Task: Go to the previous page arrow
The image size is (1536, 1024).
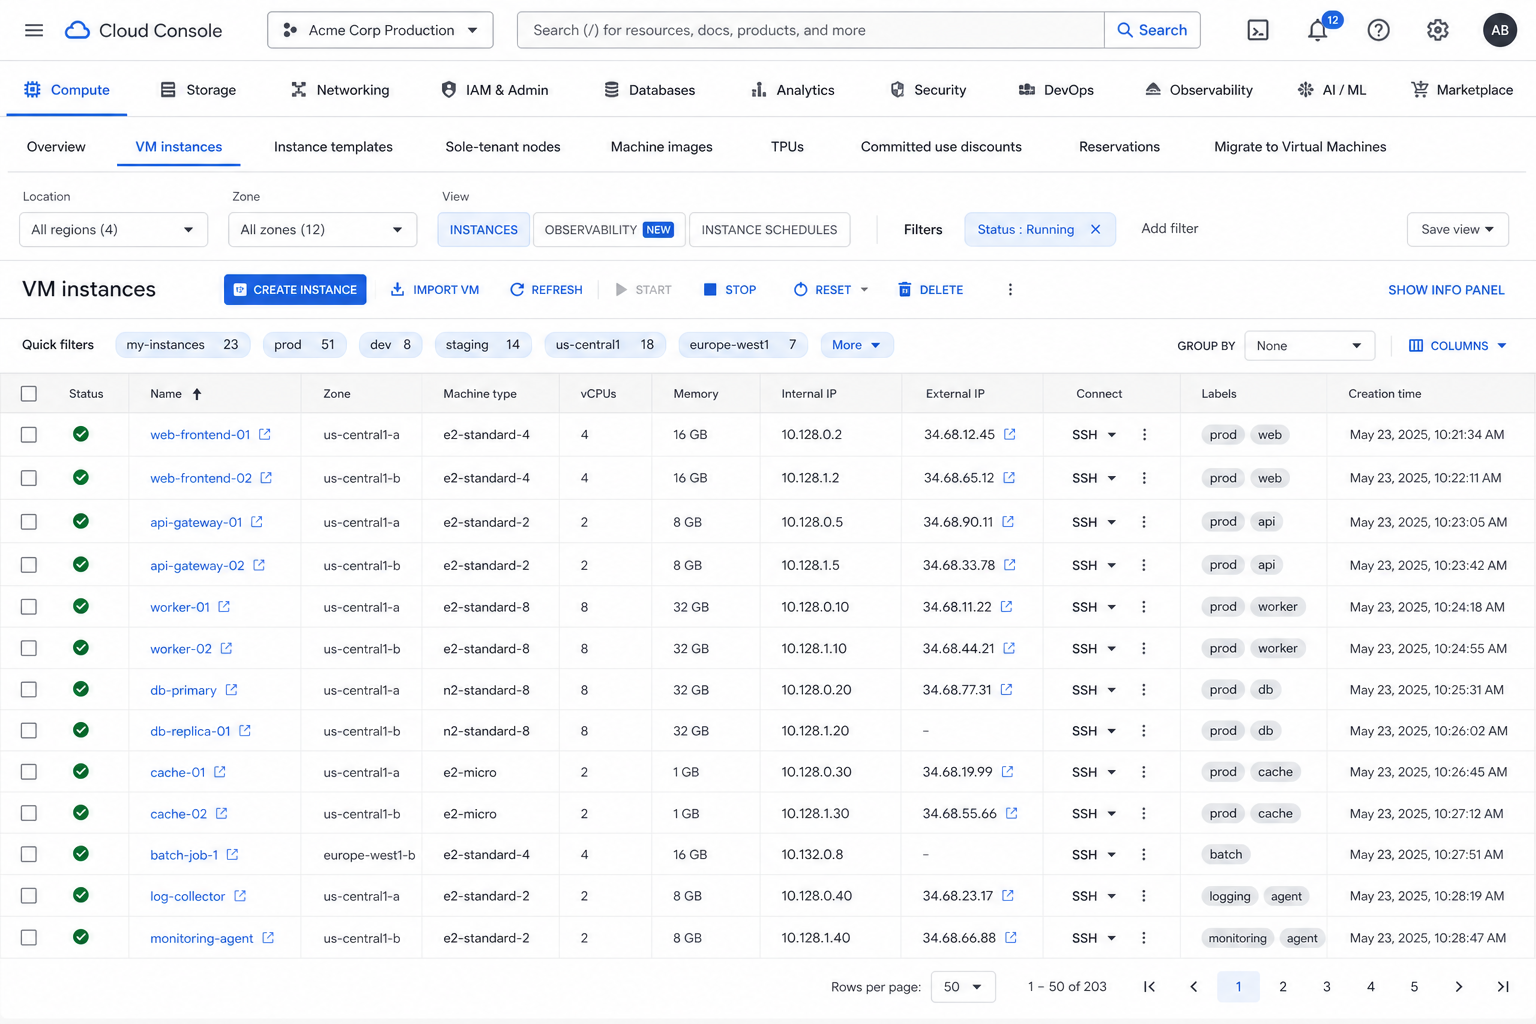Action: (1194, 987)
